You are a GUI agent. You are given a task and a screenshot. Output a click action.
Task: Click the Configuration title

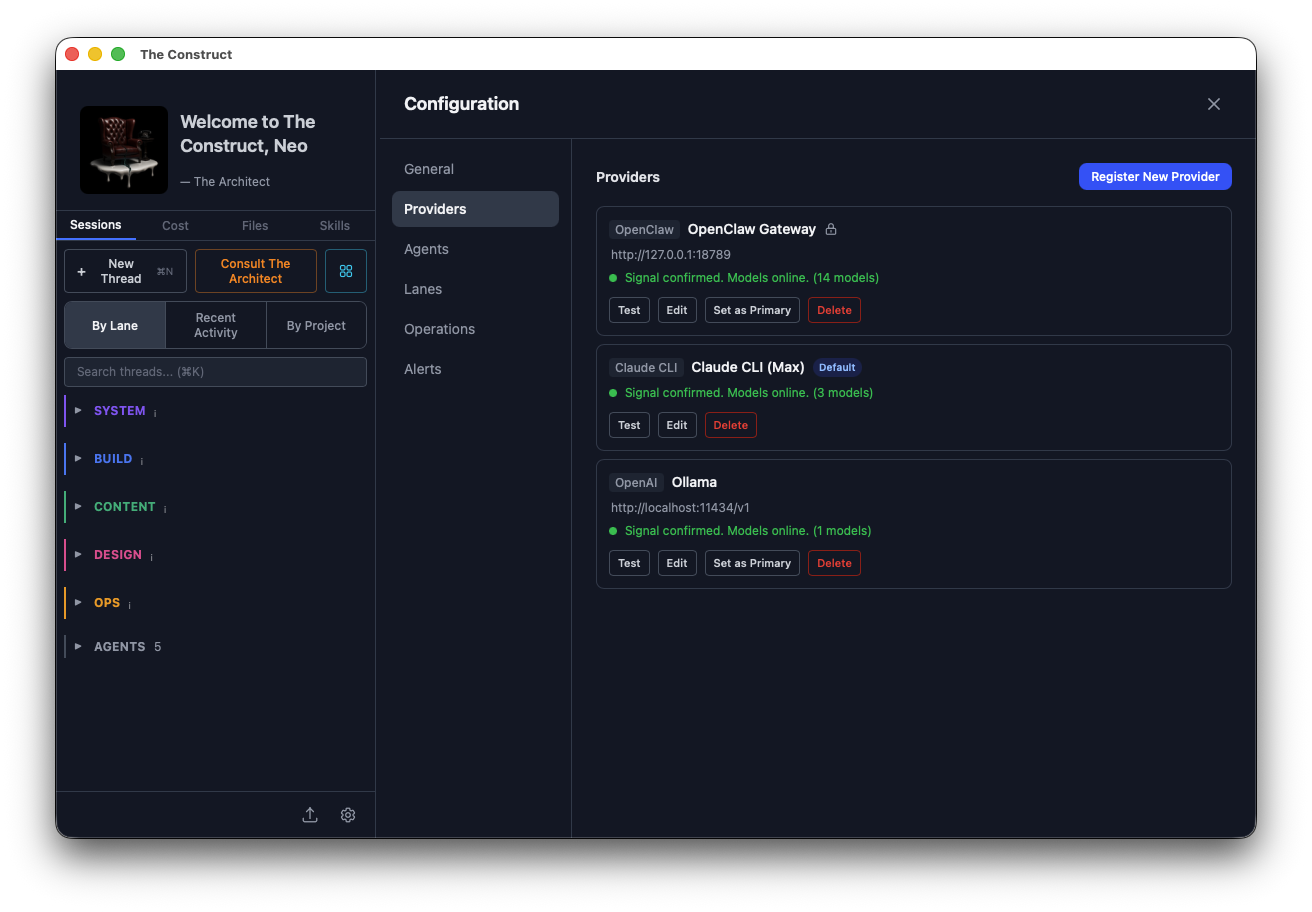coord(461,104)
